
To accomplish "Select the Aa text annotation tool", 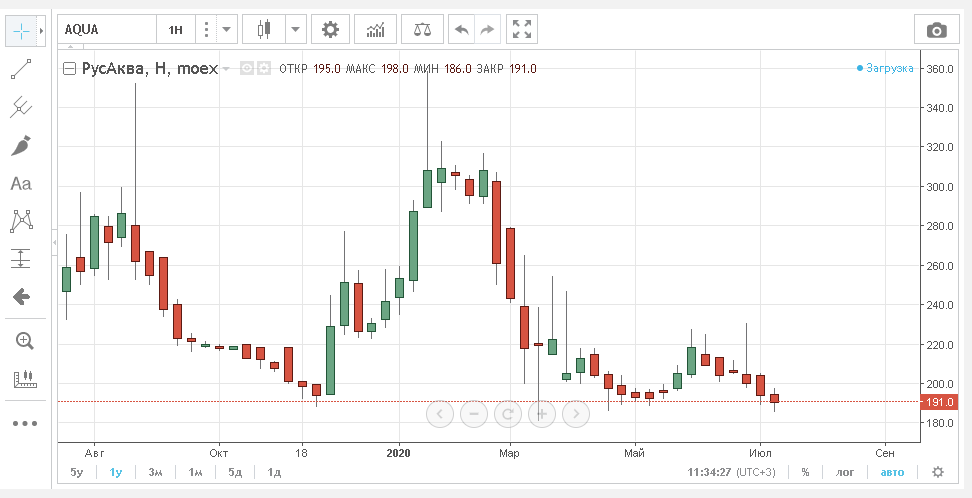I will tap(21, 184).
